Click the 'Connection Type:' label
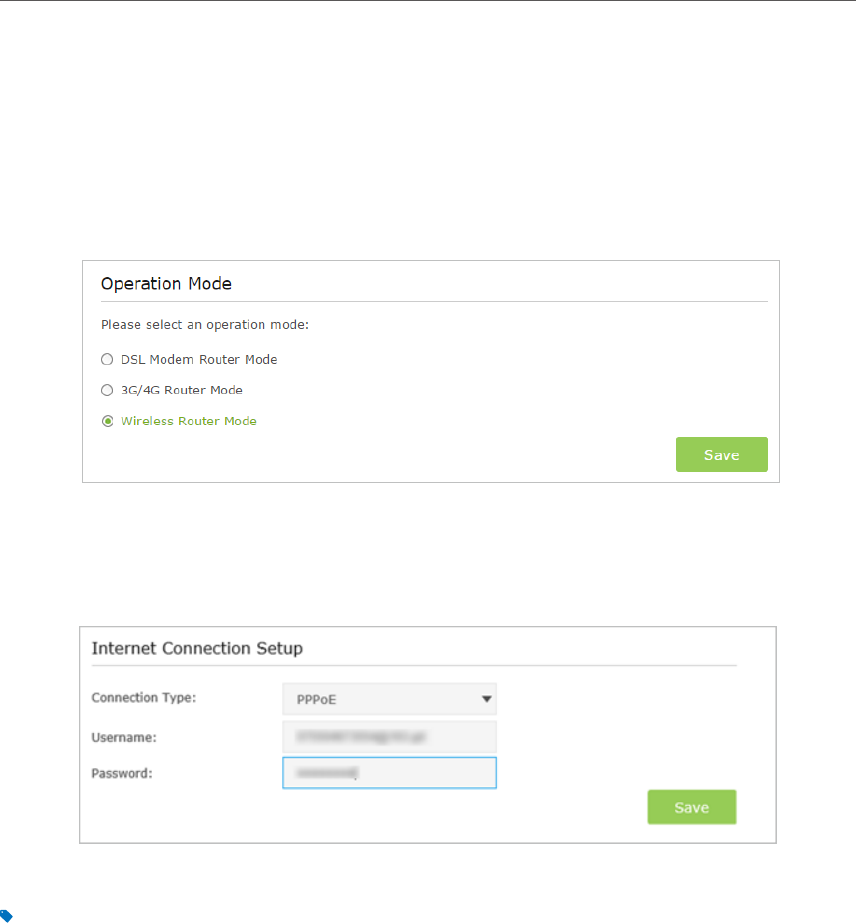This screenshot has width=856, height=923. point(143,698)
